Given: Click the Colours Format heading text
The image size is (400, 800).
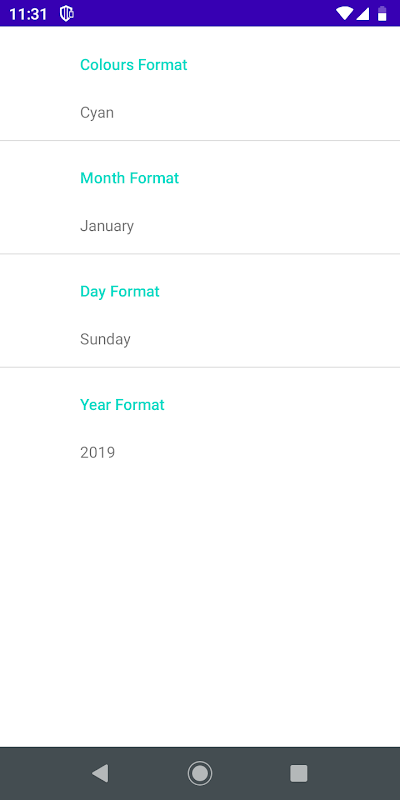Looking at the screenshot, I should [x=134, y=65].
